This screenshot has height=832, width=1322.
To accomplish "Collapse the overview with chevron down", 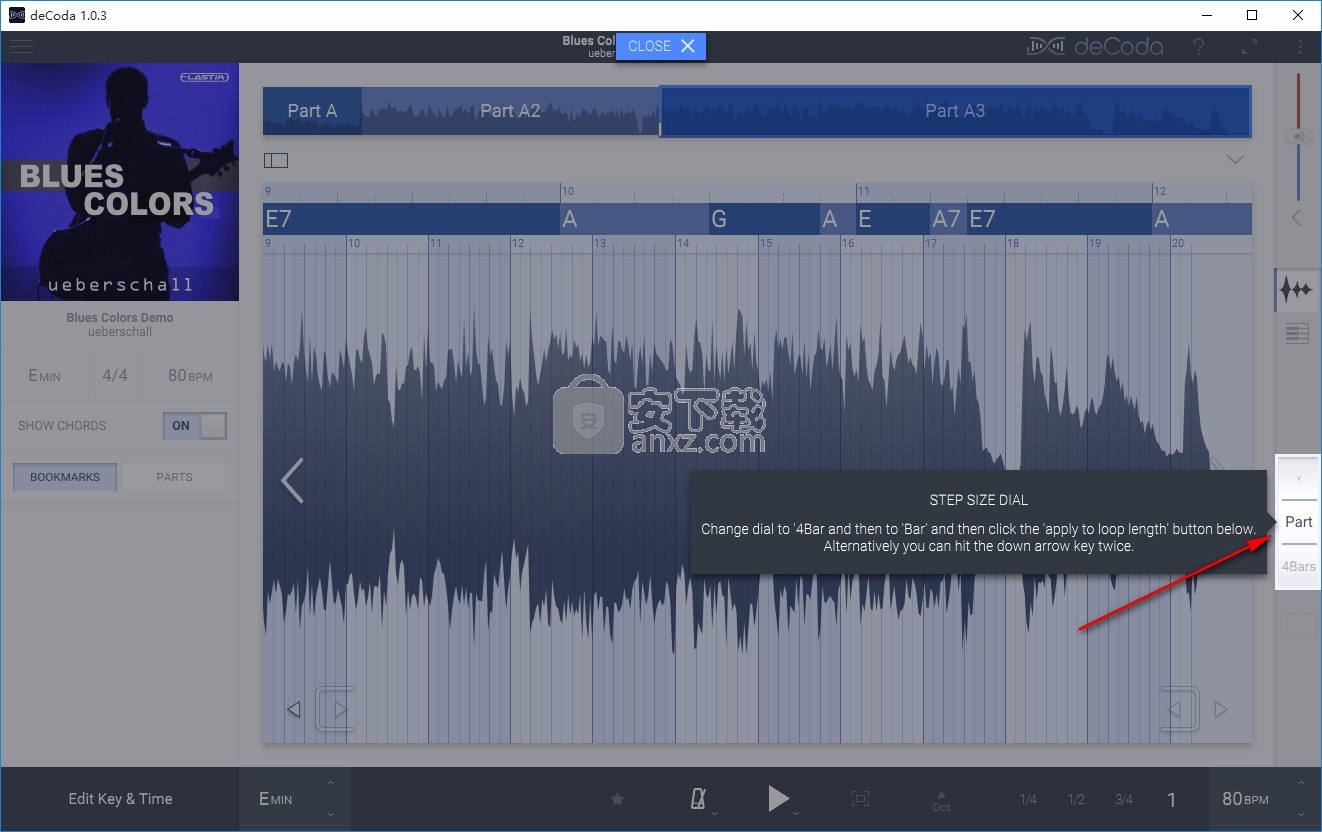I will (x=1236, y=160).
